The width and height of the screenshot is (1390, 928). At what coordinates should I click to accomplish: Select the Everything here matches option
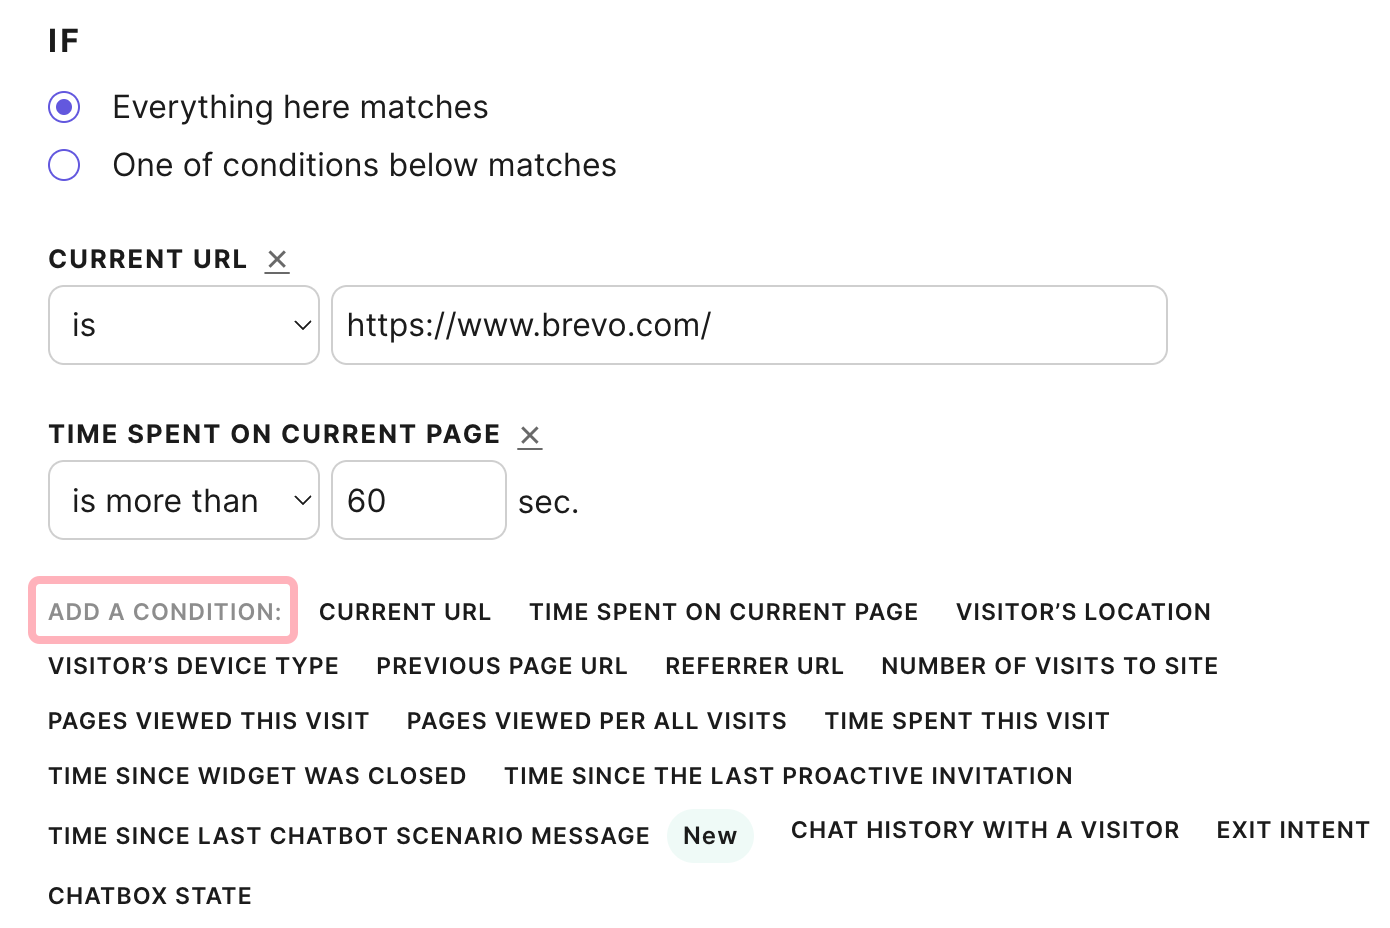pyautogui.click(x=65, y=107)
